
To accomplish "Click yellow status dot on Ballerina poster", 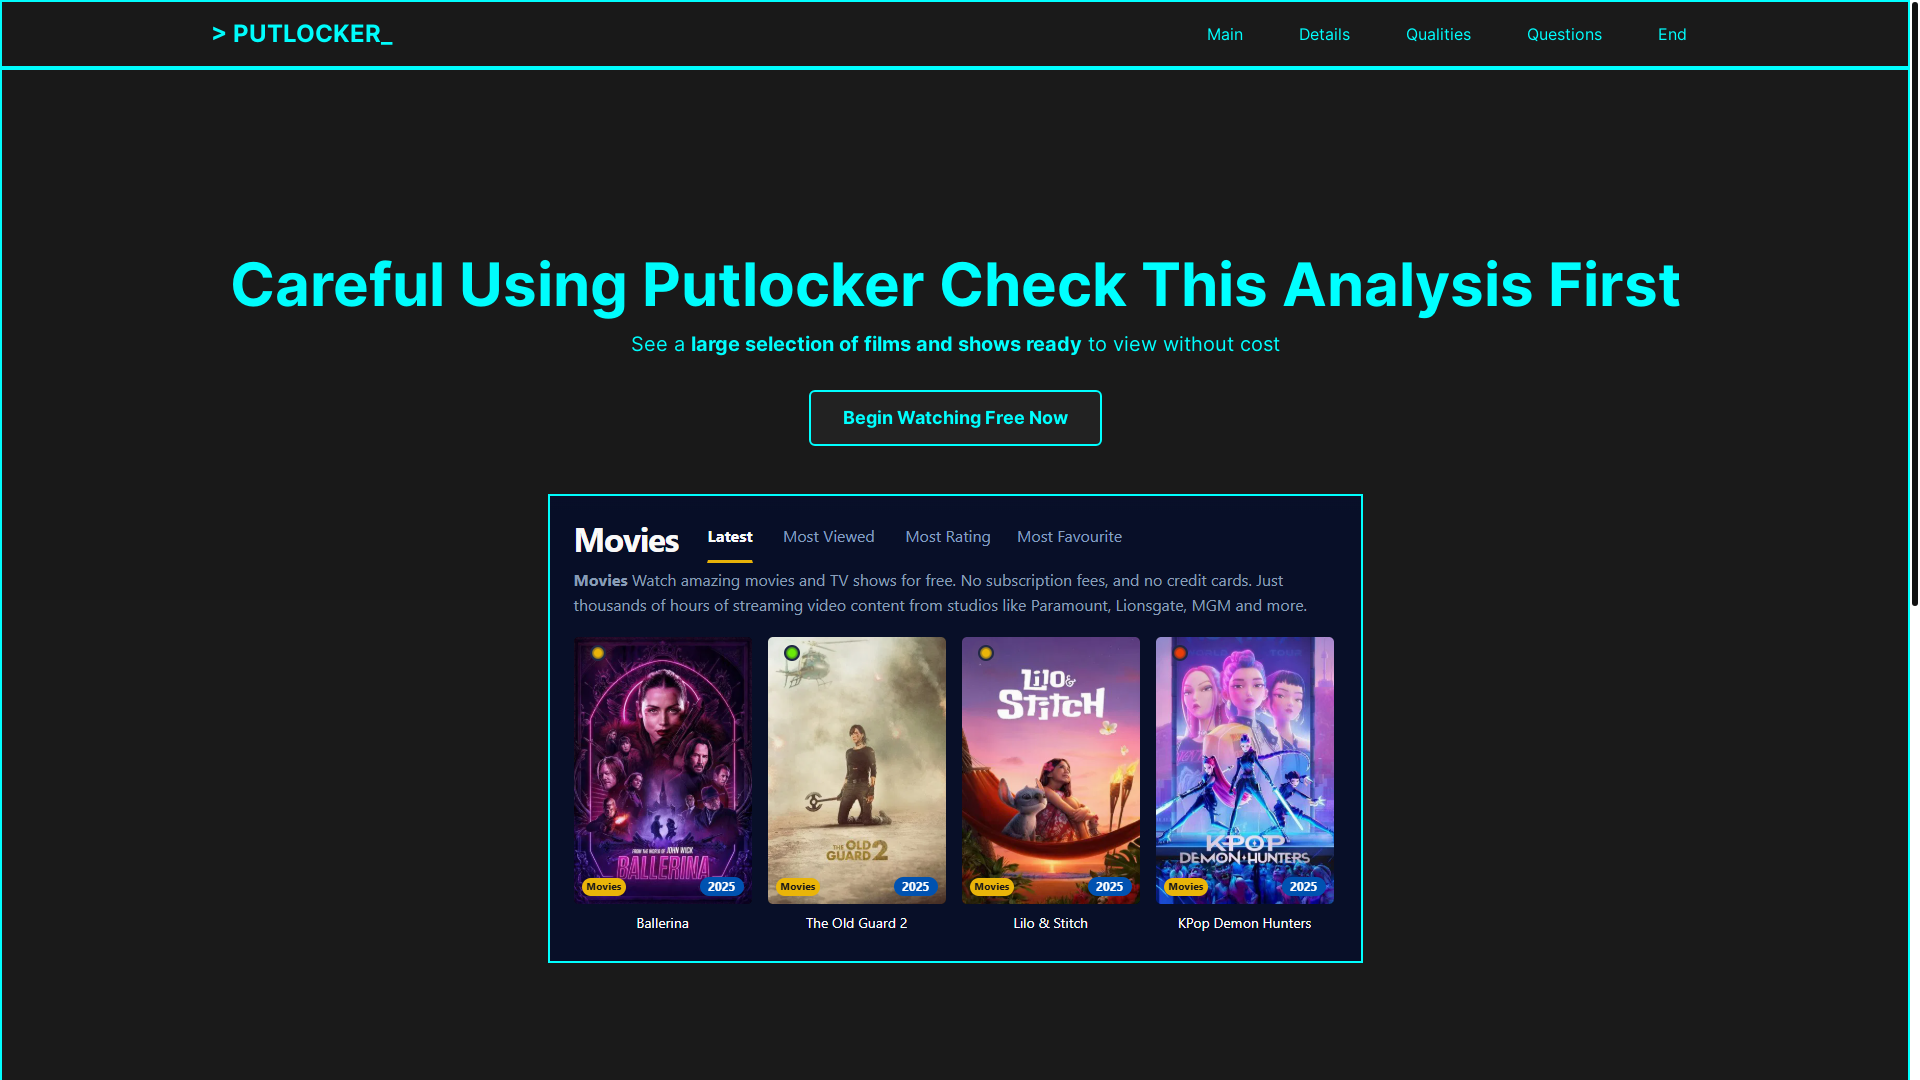I will 598,653.
